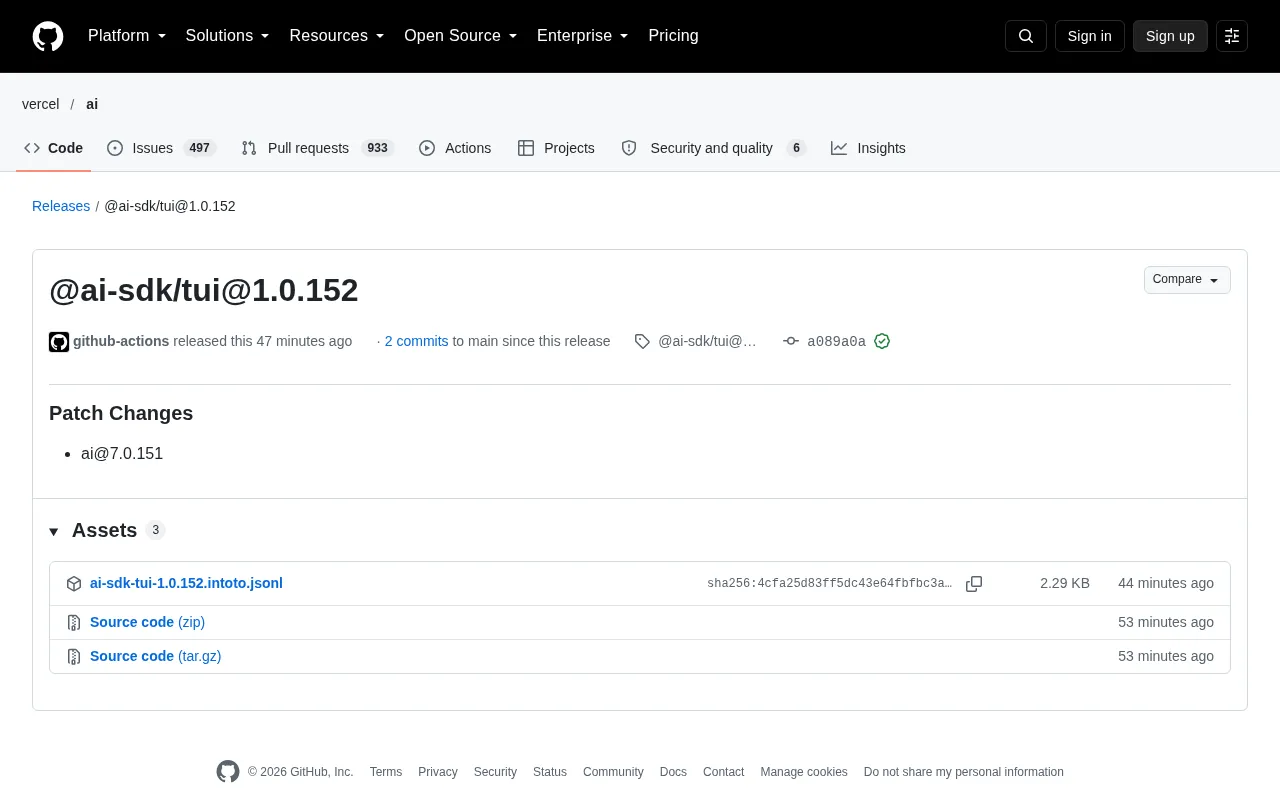Open the footer Status link
The width and height of the screenshot is (1280, 800).
550,772
